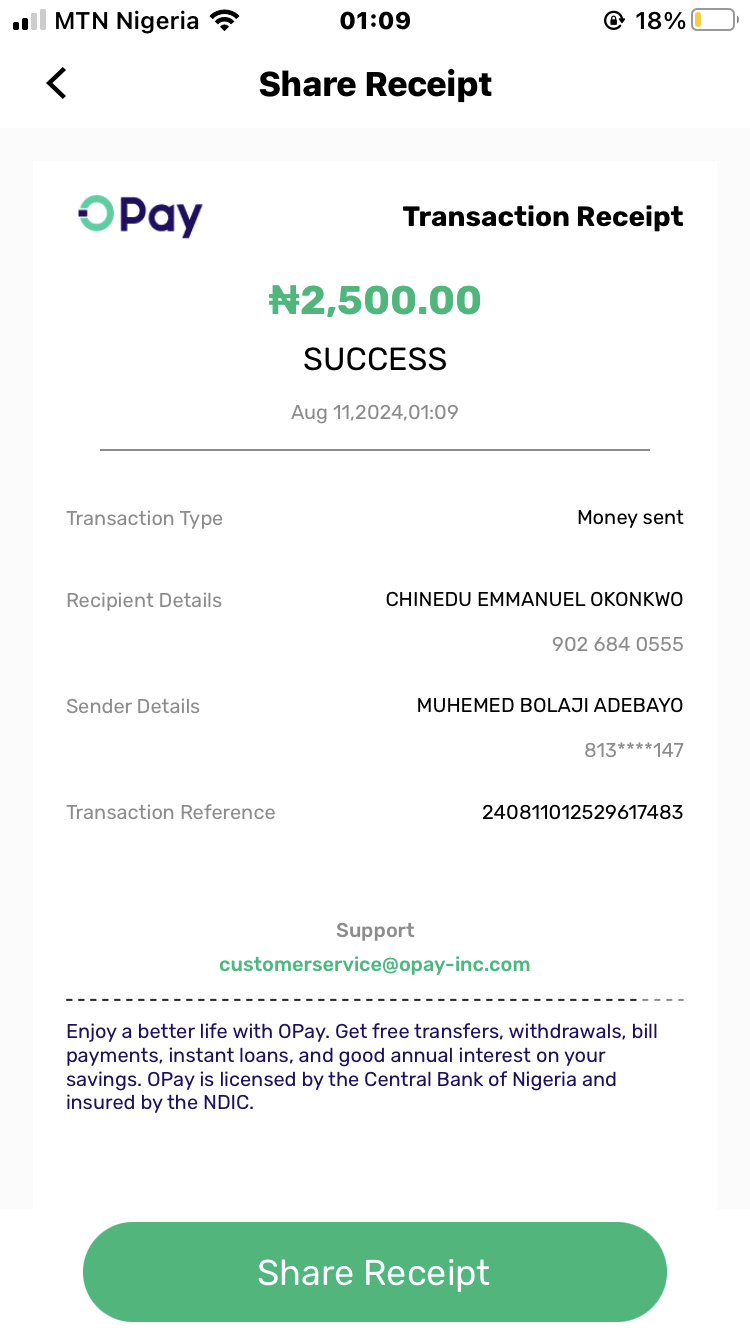Tap recipient phone number 902 684 0555
This screenshot has height=1334, width=750.
click(x=617, y=644)
